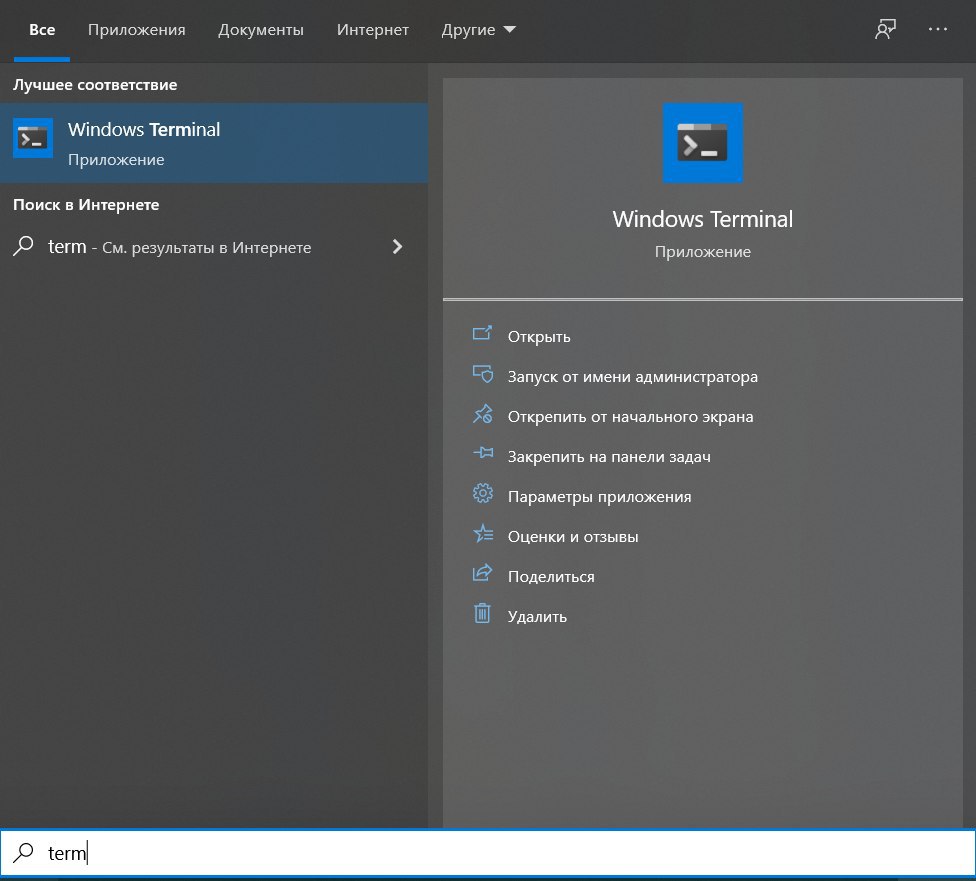Screen dimensions: 976x881
Task: Click the shield icon for run as administrator
Action: 482,374
